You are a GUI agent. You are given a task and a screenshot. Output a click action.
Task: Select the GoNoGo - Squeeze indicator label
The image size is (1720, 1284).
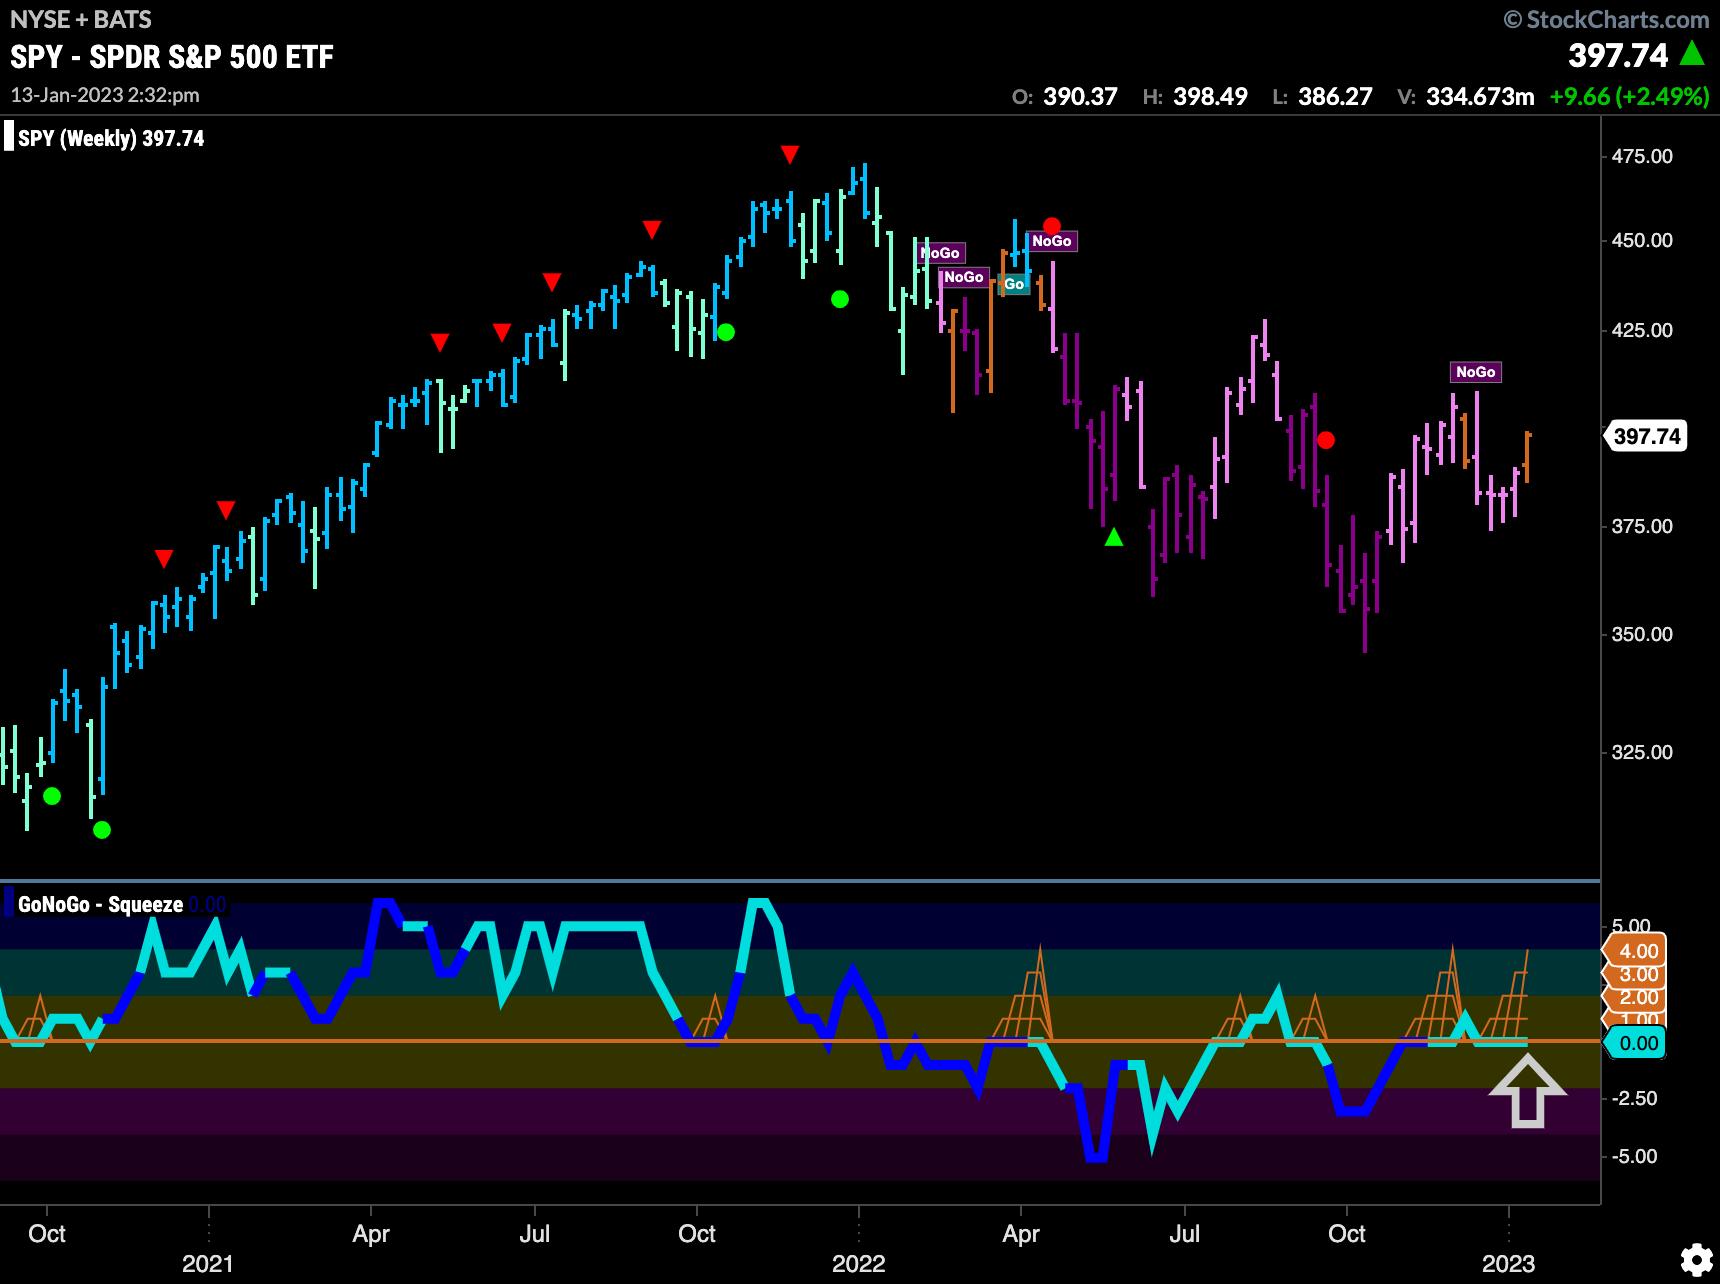pos(100,904)
